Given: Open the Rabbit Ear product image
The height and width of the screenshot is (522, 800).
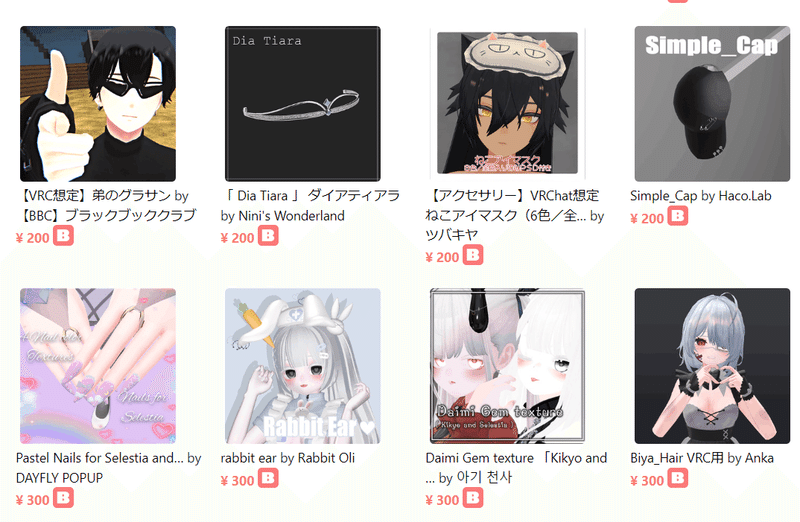Looking at the screenshot, I should (303, 366).
